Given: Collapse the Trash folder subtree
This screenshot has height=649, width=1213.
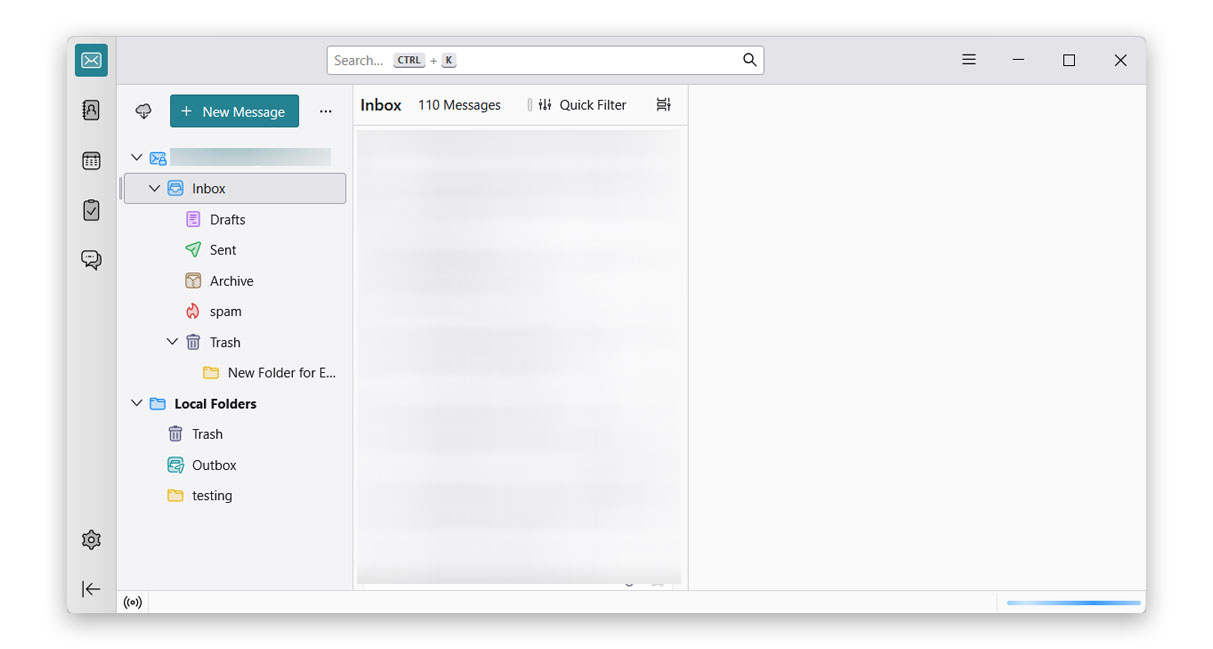Looking at the screenshot, I should pyautogui.click(x=172, y=342).
